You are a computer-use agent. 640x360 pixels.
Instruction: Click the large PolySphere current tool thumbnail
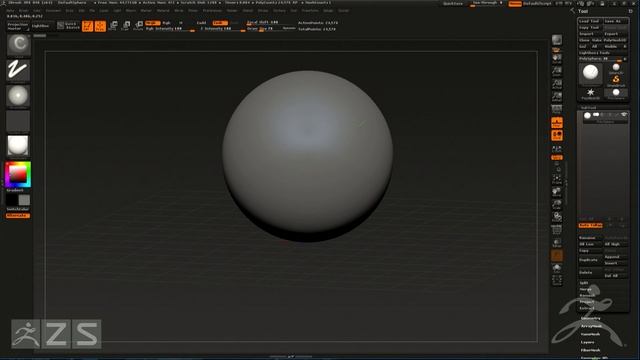click(591, 73)
